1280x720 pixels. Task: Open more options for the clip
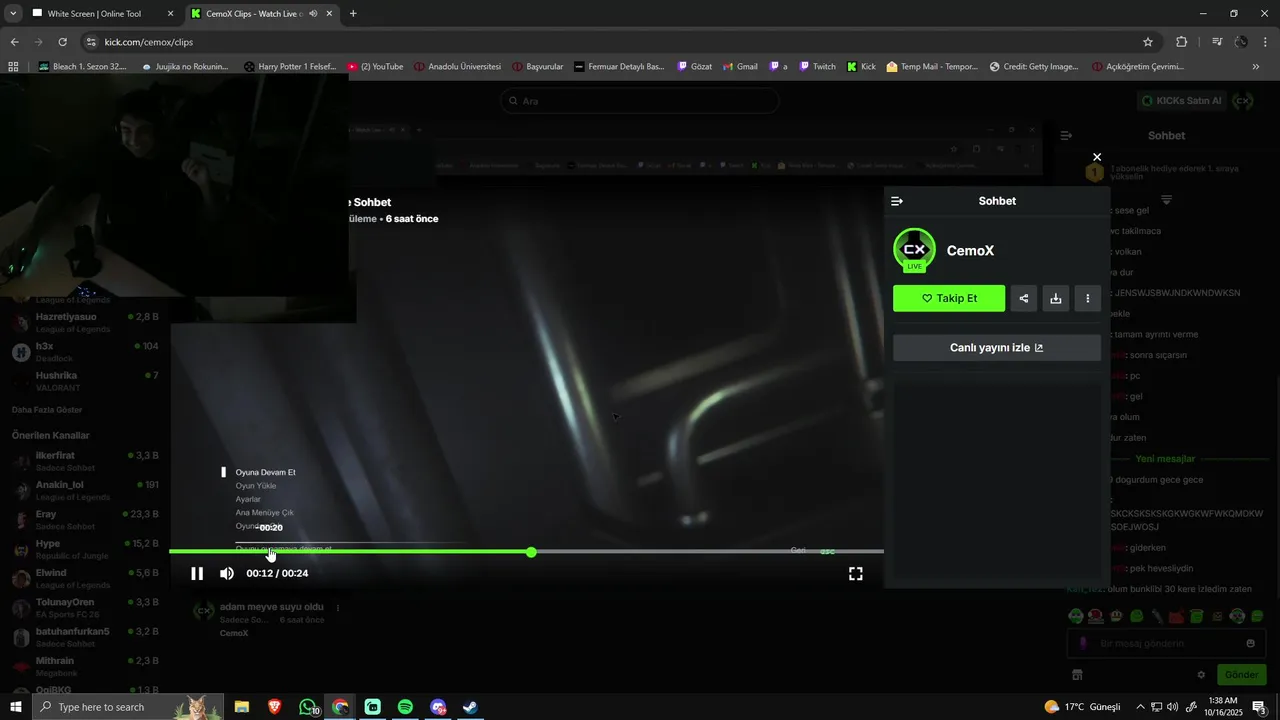tap(1087, 298)
